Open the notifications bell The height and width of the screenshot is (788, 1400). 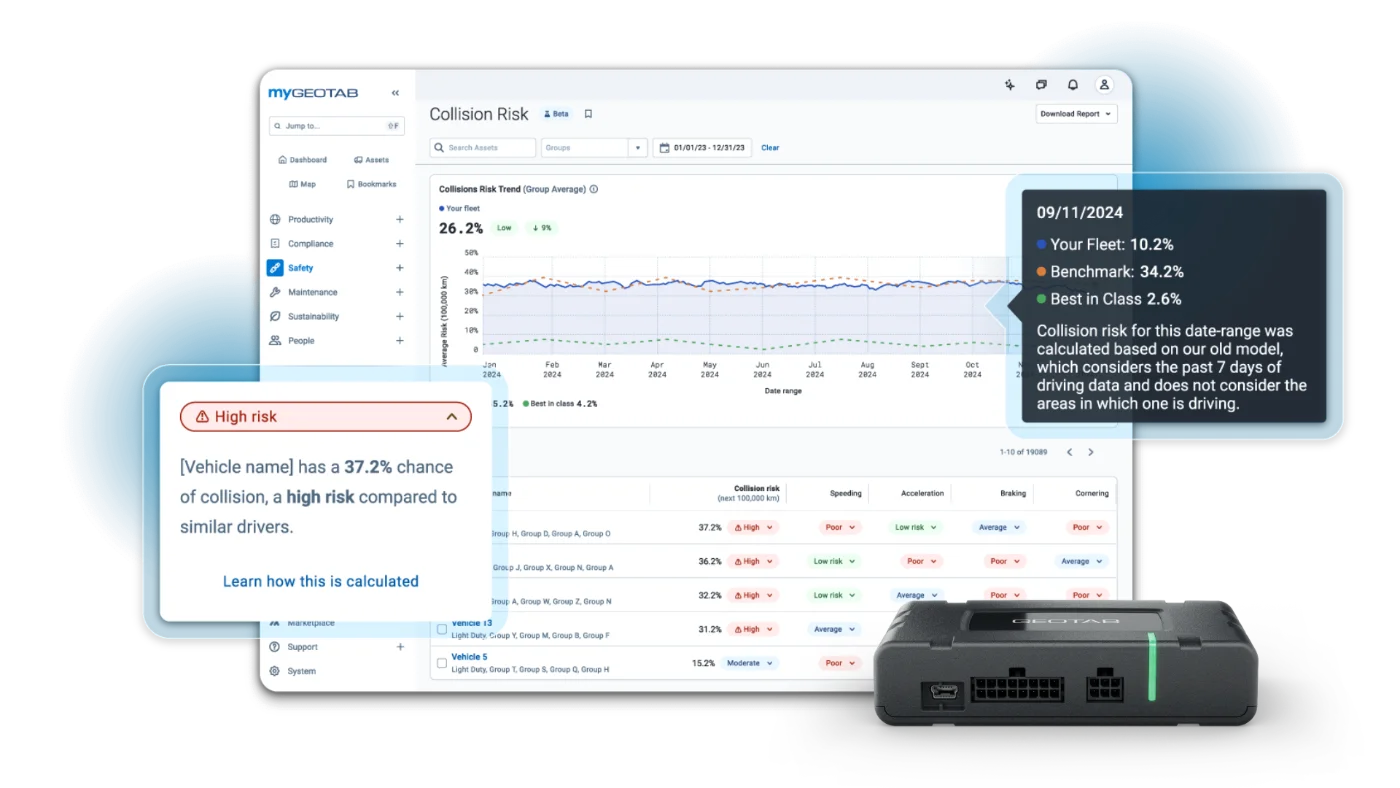(x=1073, y=85)
